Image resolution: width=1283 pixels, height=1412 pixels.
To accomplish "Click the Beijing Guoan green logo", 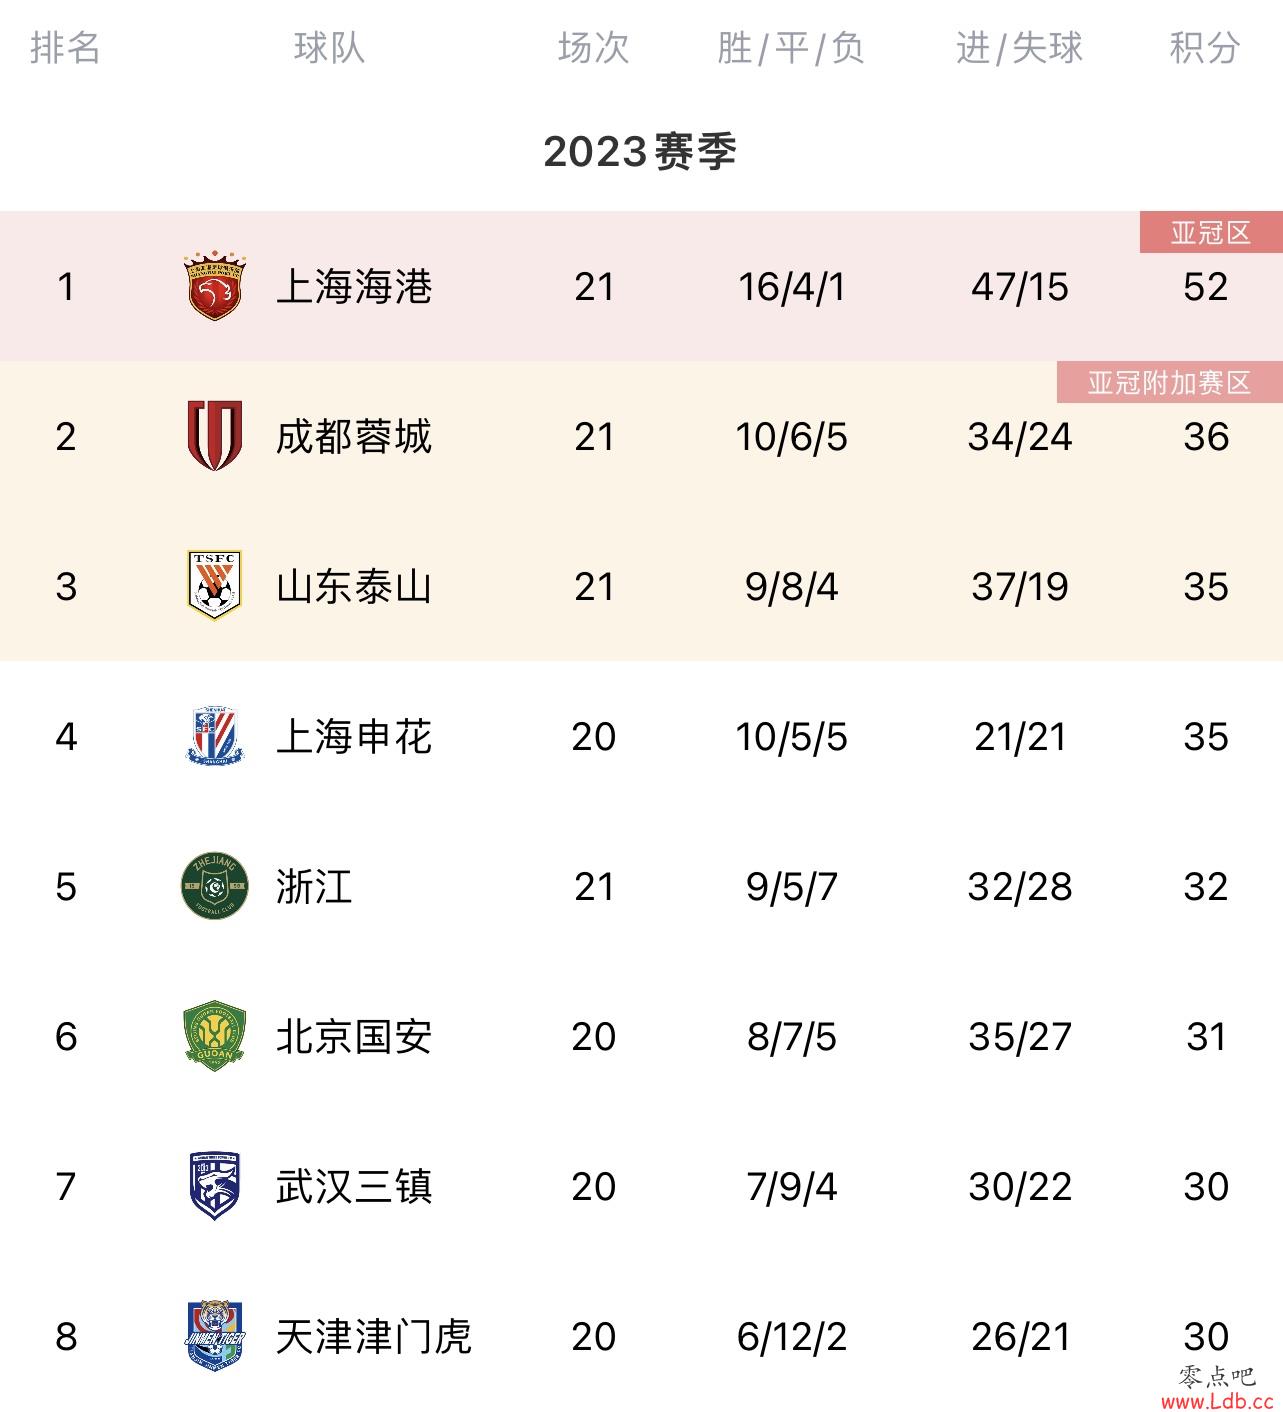I will [214, 1036].
